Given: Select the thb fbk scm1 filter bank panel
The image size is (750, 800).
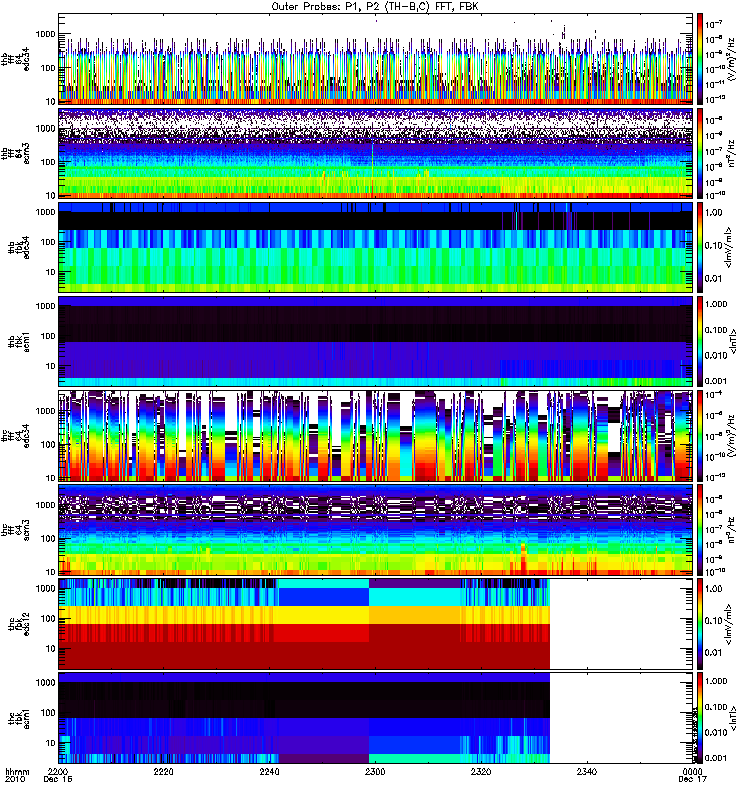Looking at the screenshot, I should point(376,341).
